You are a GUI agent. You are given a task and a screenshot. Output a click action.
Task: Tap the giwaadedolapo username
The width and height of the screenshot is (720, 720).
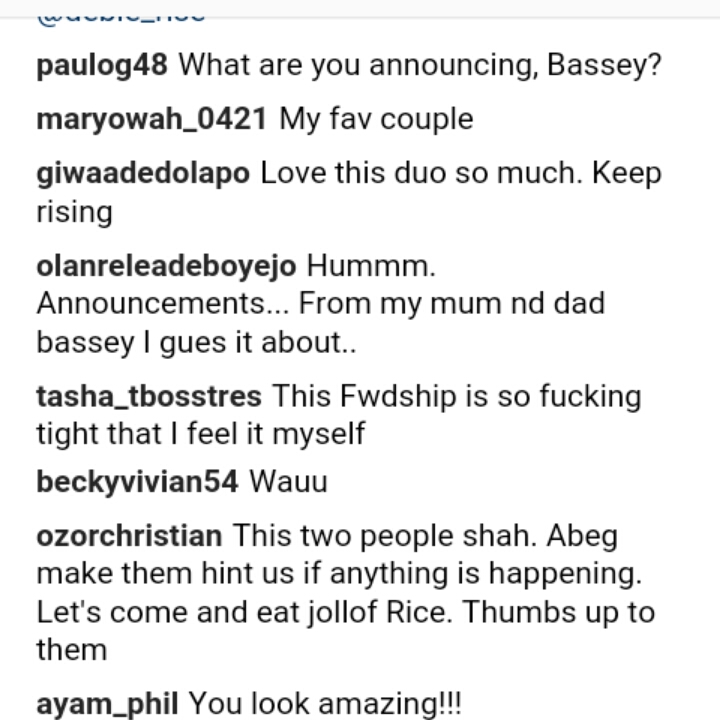click(143, 173)
